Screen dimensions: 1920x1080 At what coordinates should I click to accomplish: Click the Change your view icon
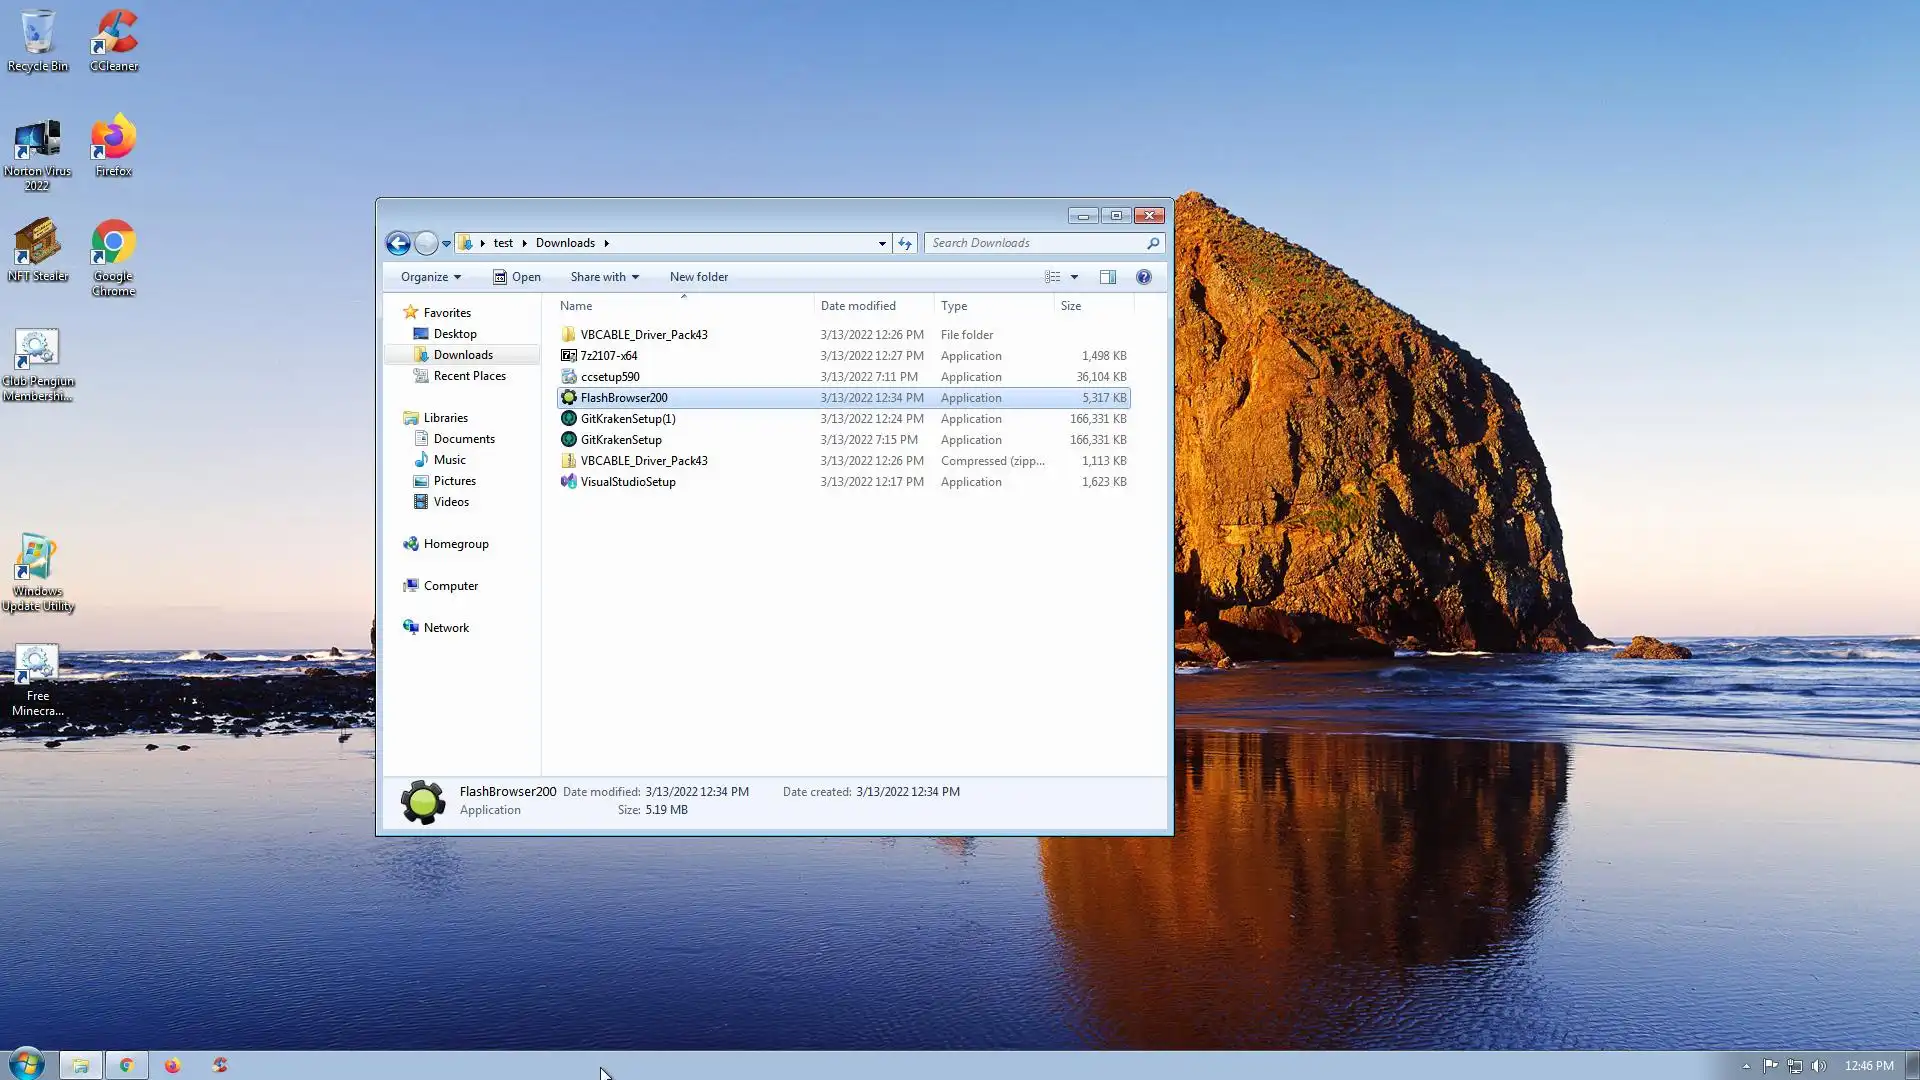[1053, 277]
